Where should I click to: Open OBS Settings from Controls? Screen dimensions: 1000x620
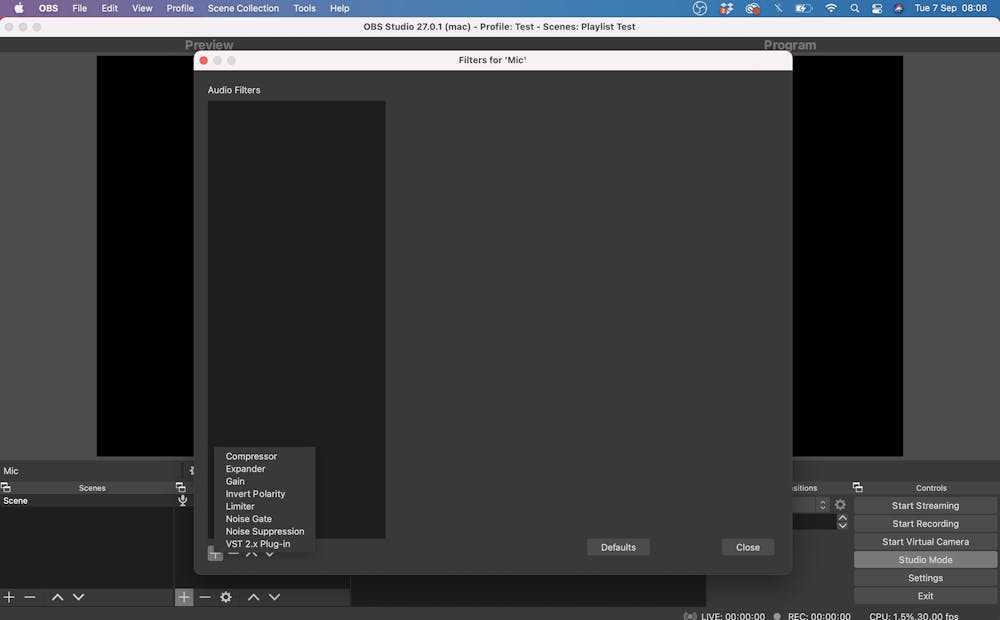(x=925, y=578)
